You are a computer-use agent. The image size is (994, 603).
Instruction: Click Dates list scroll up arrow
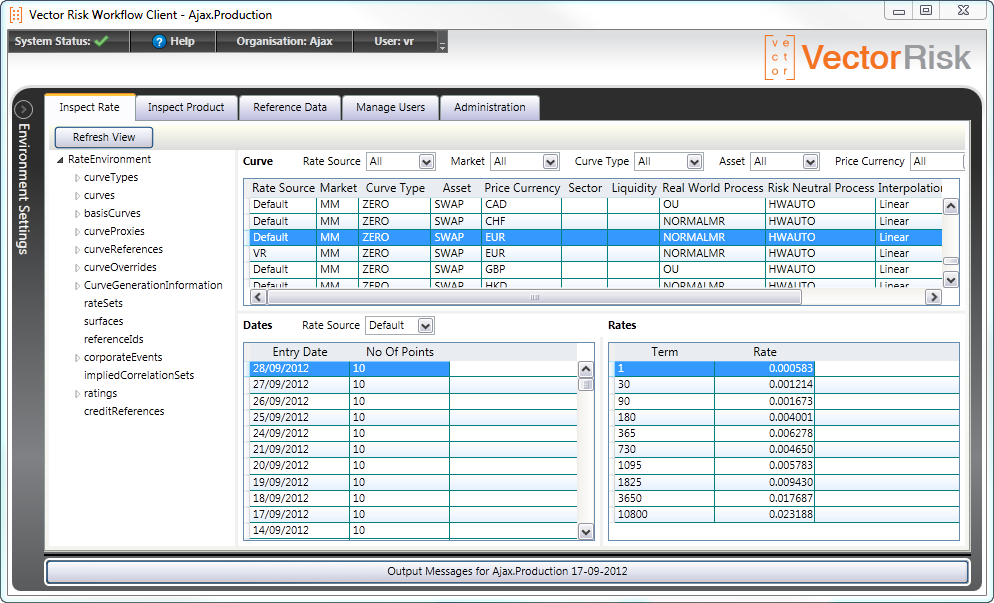[586, 369]
